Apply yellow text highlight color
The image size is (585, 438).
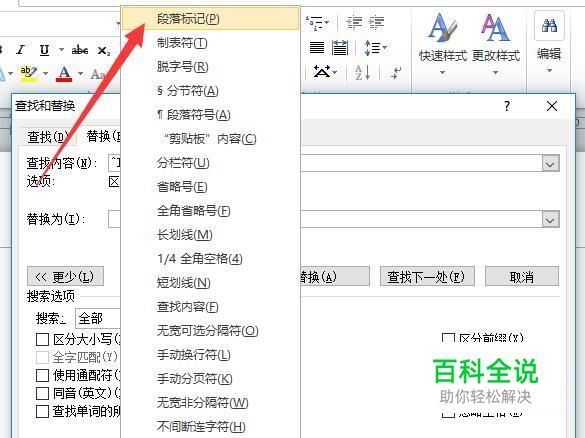29,73
